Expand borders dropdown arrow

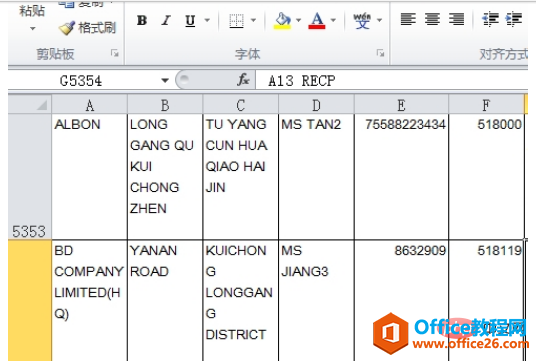[x=253, y=21]
